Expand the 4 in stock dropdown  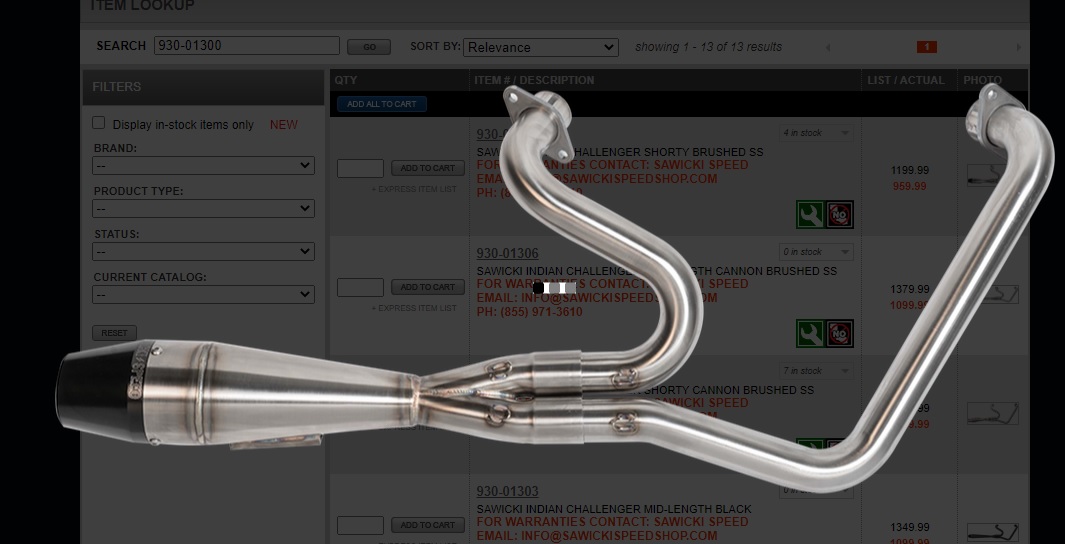click(x=816, y=133)
